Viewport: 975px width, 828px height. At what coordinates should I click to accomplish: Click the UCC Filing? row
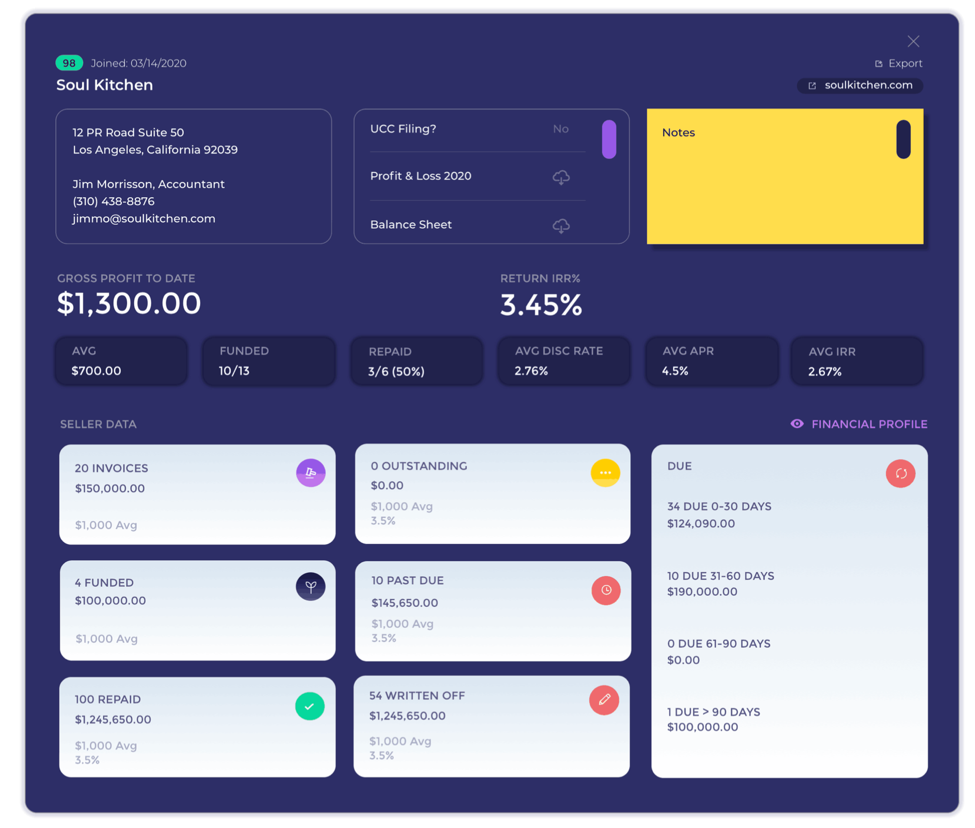pyautogui.click(x=478, y=129)
